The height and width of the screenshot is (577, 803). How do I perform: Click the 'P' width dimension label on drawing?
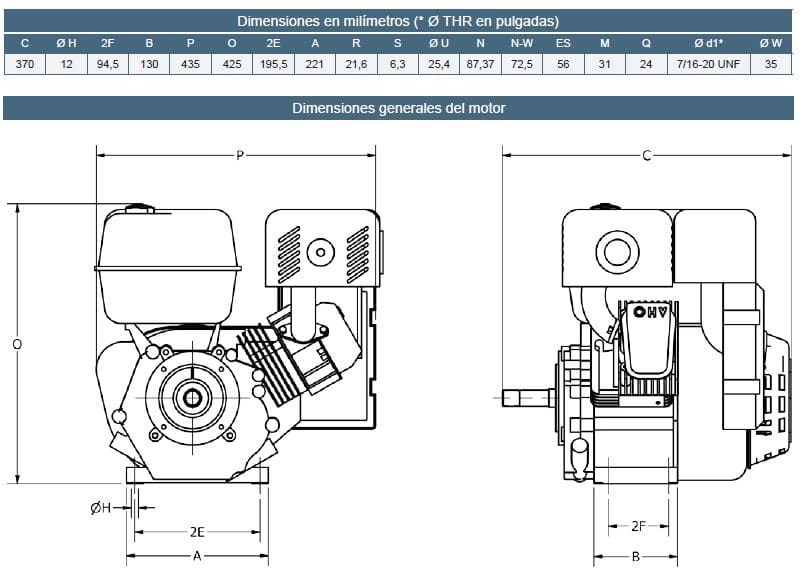(240, 155)
